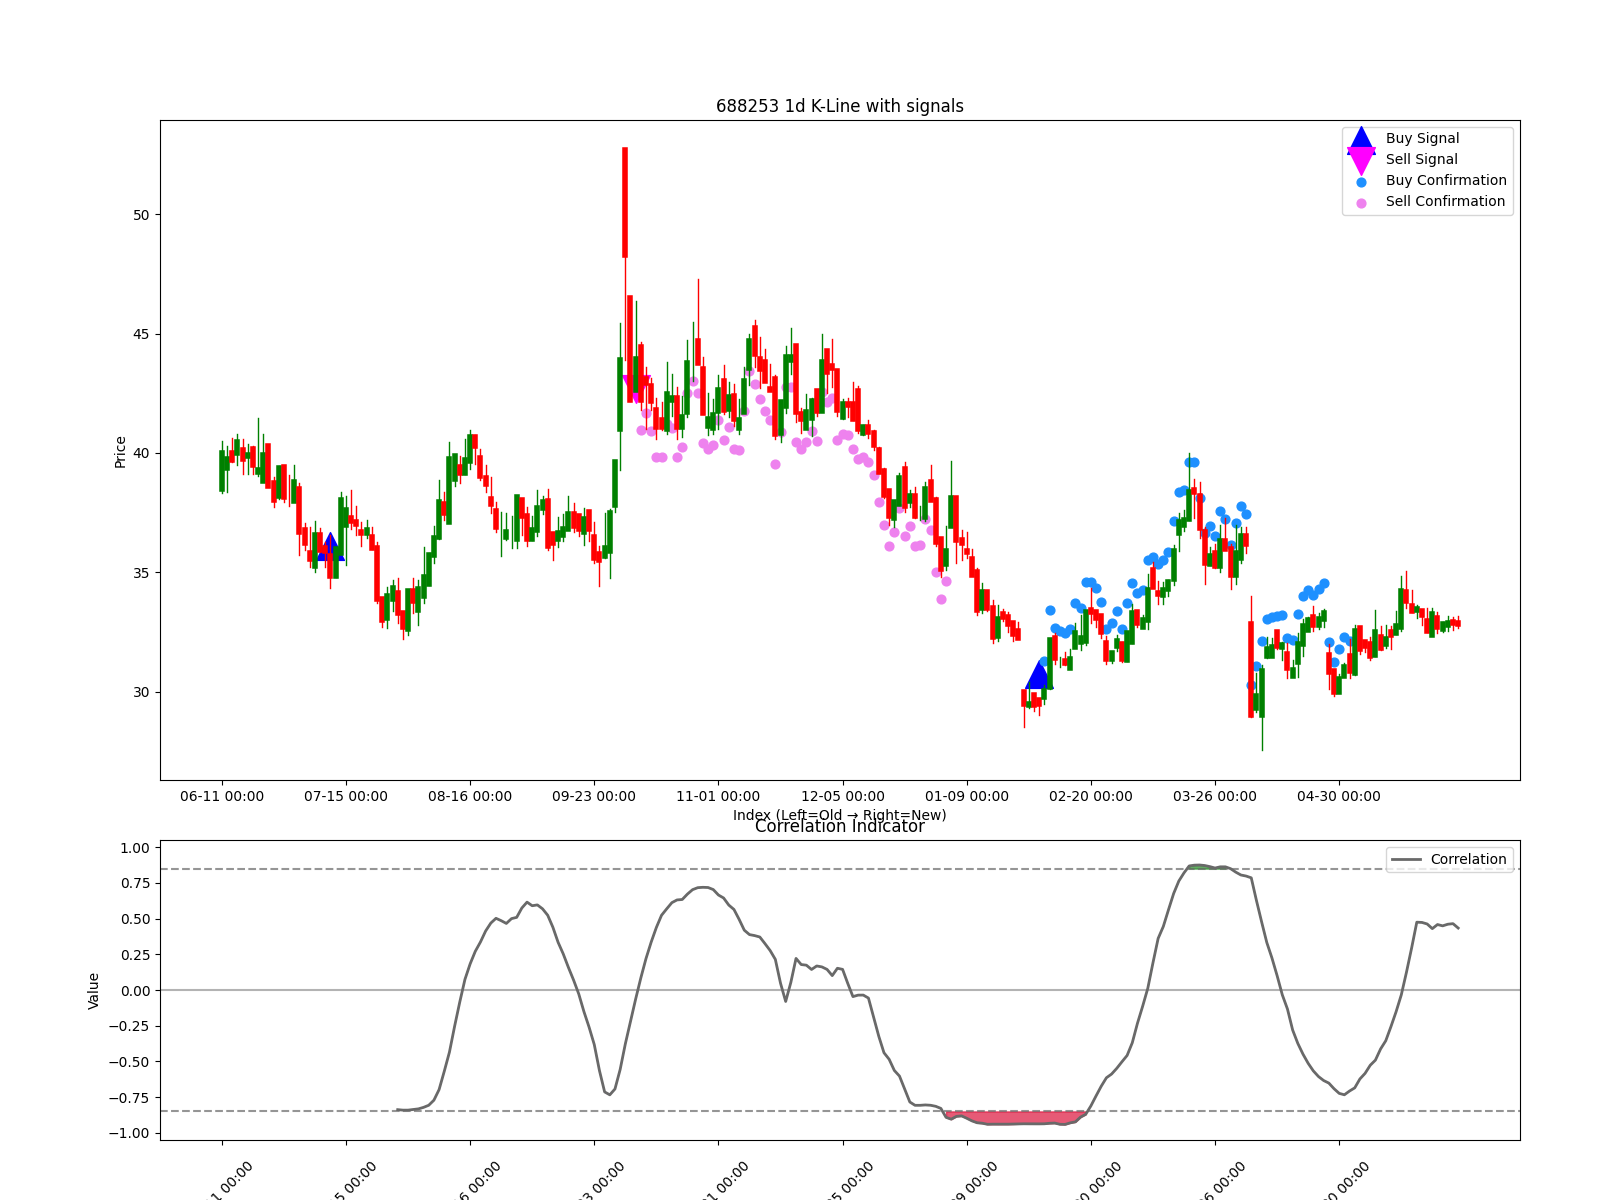Click the price tick label '35'
Viewport: 1600px width, 1200px height.
tap(141, 573)
